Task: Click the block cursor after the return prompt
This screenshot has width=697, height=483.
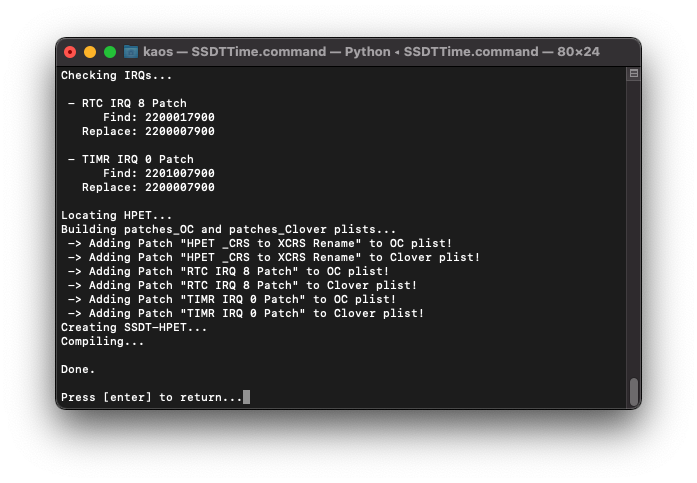Action: point(246,397)
